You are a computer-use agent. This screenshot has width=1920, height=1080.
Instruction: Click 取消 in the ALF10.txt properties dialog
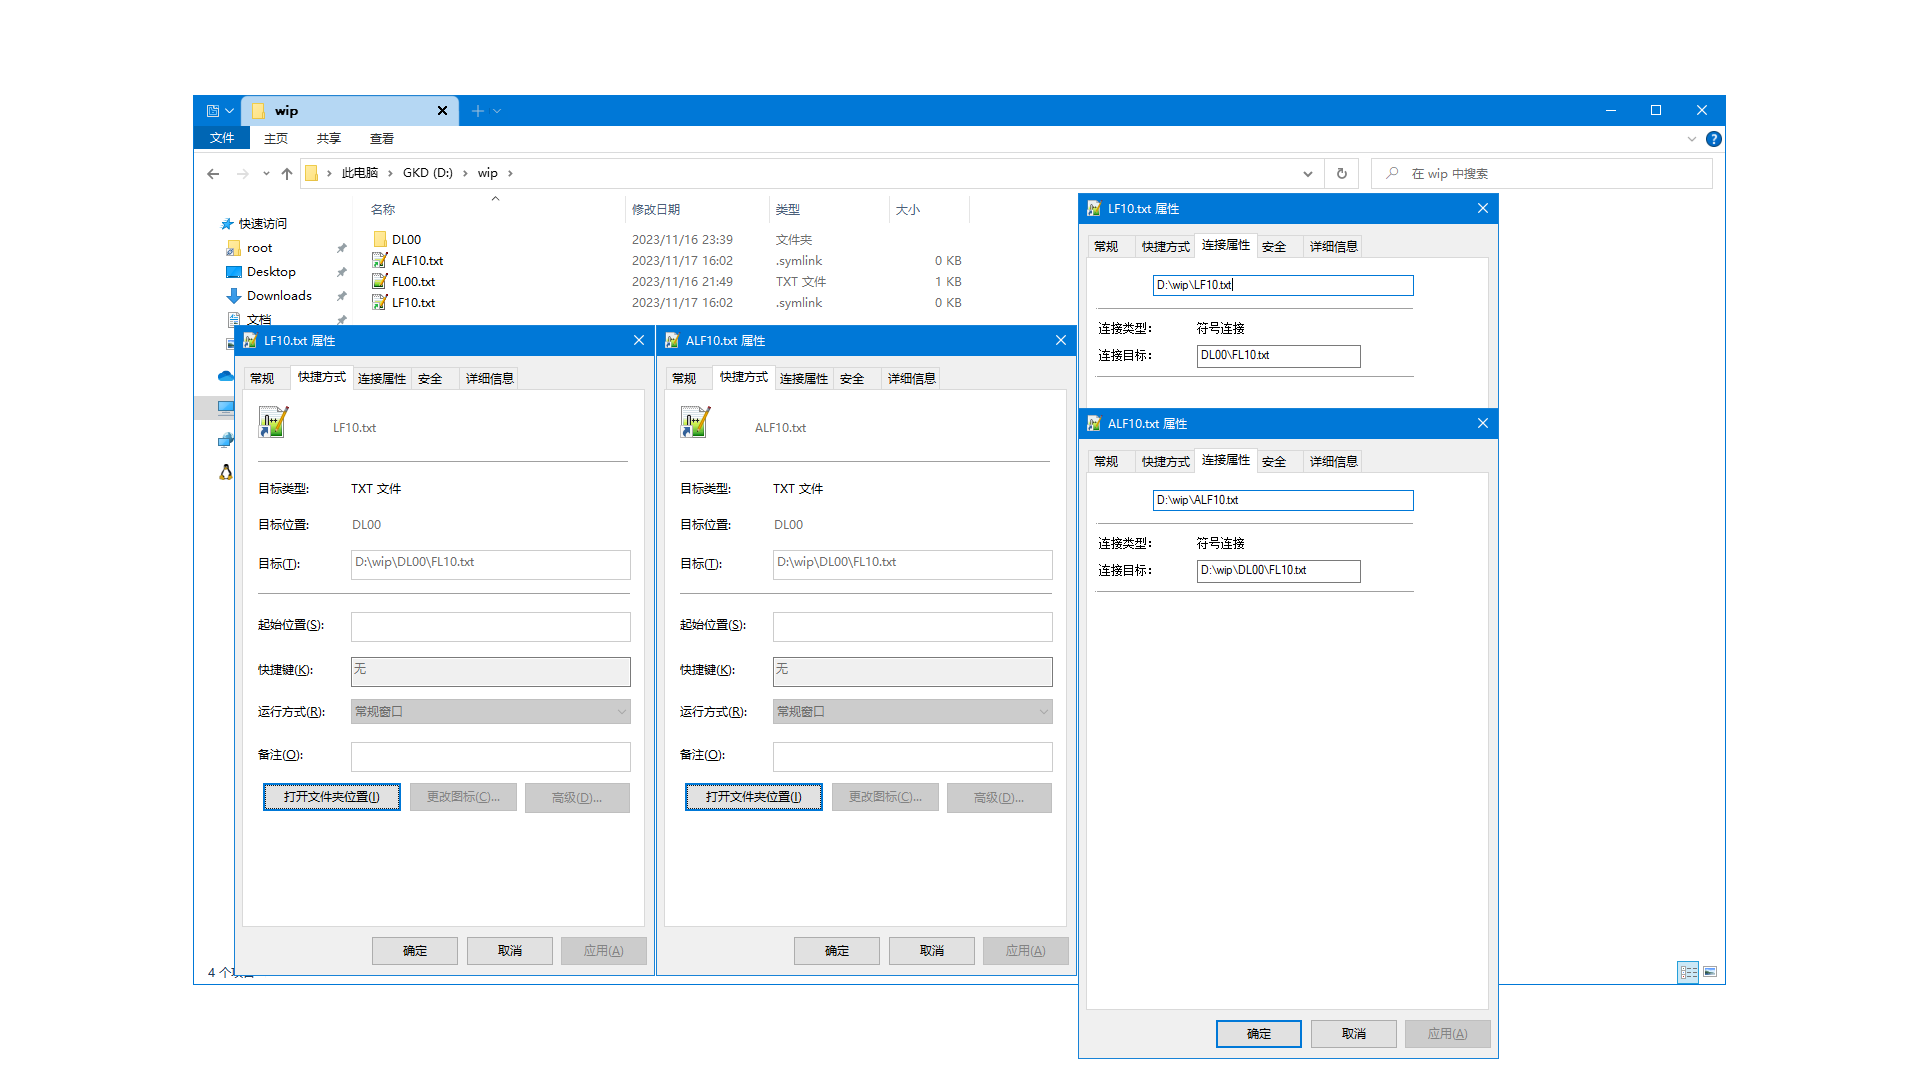coord(931,950)
